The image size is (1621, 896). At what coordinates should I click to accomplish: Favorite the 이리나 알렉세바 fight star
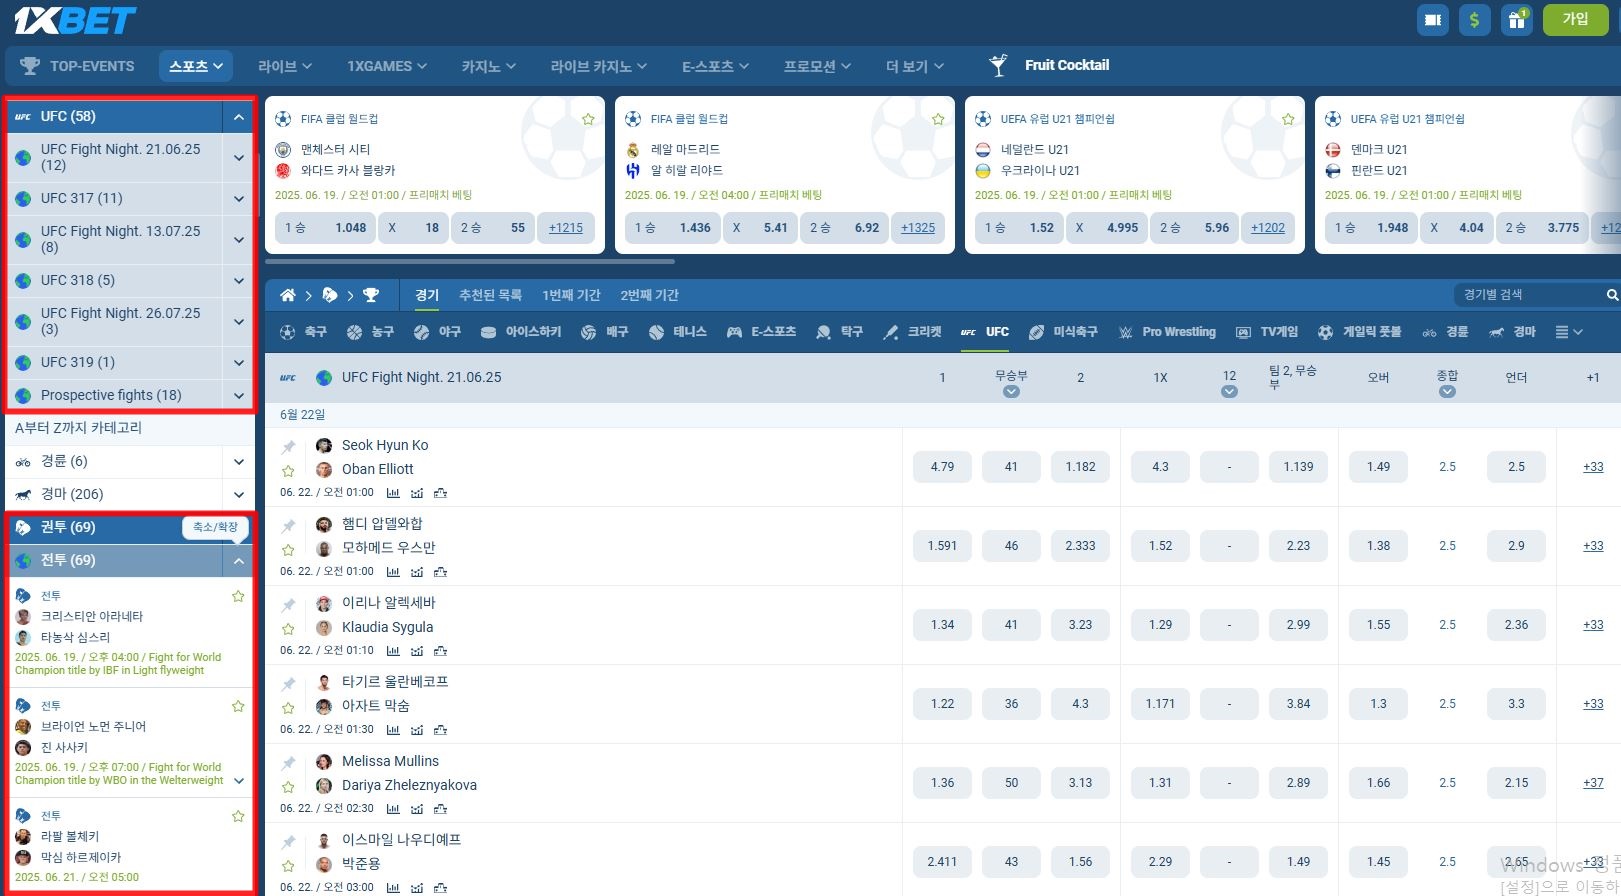pyautogui.click(x=288, y=629)
